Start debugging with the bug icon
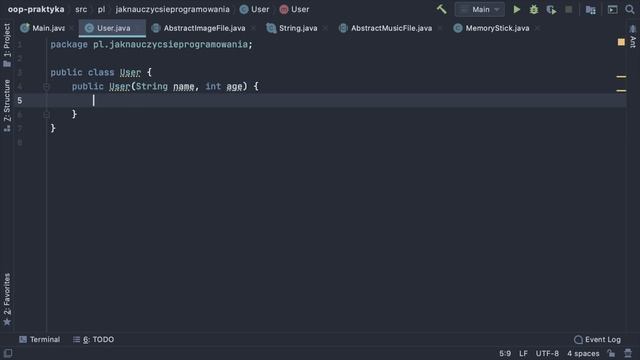Viewport: 640px width, 360px height. pos(534,9)
